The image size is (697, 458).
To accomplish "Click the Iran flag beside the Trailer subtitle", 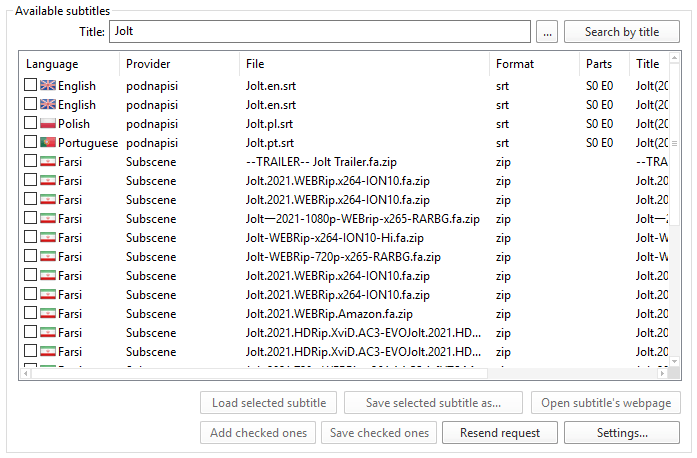I will tap(48, 161).
